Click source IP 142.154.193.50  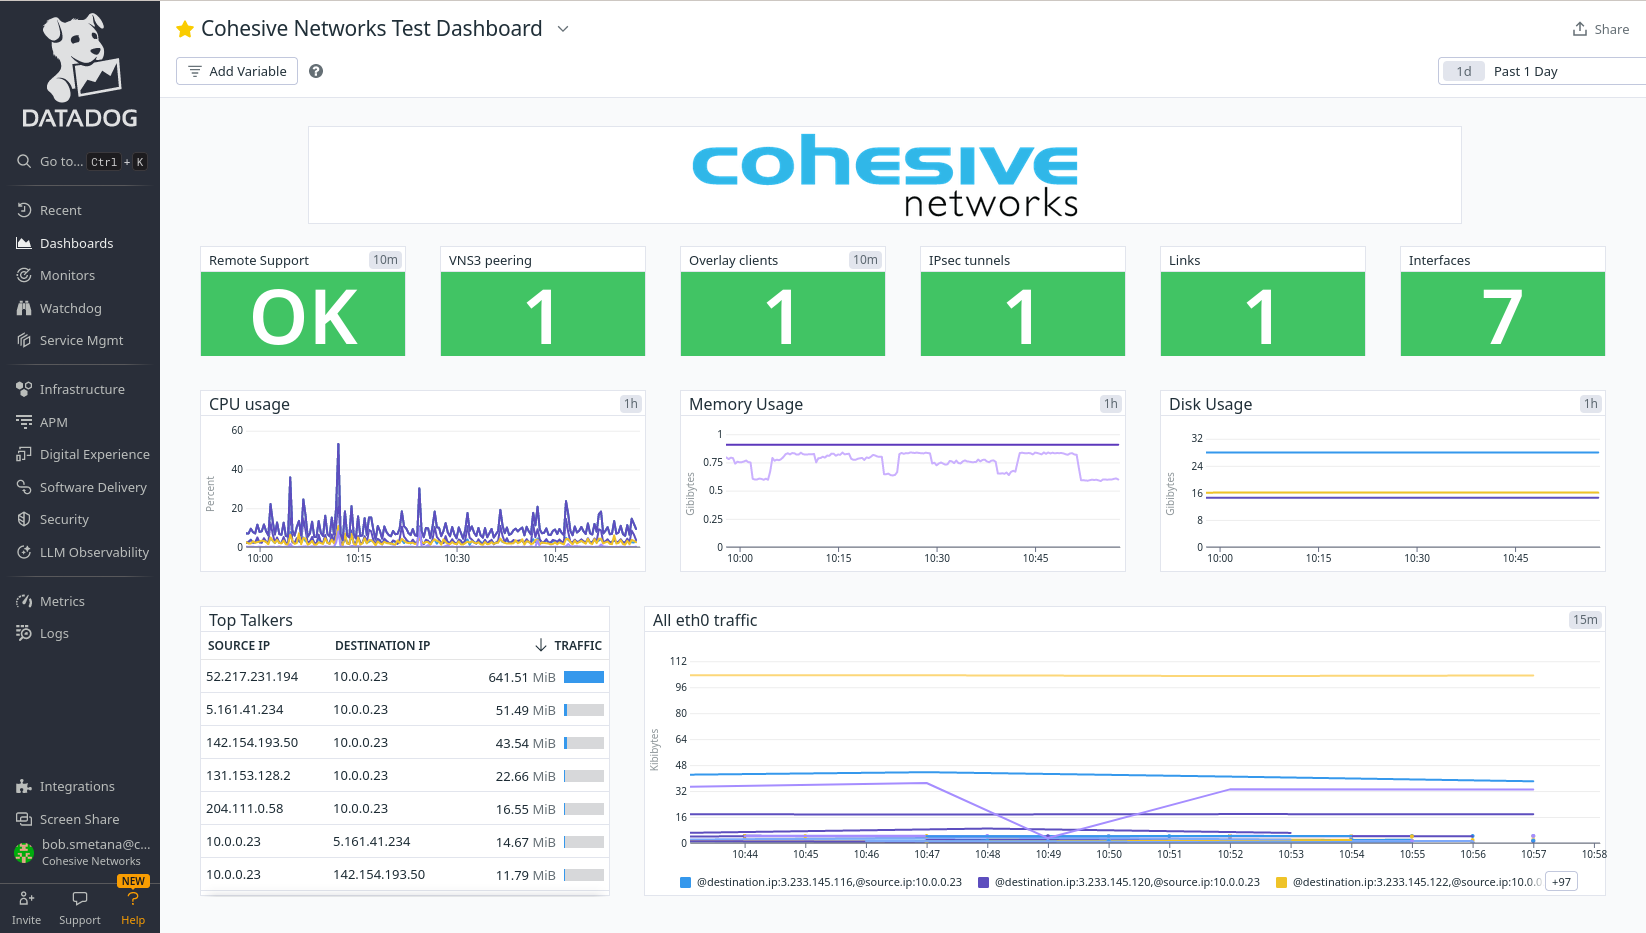click(252, 743)
